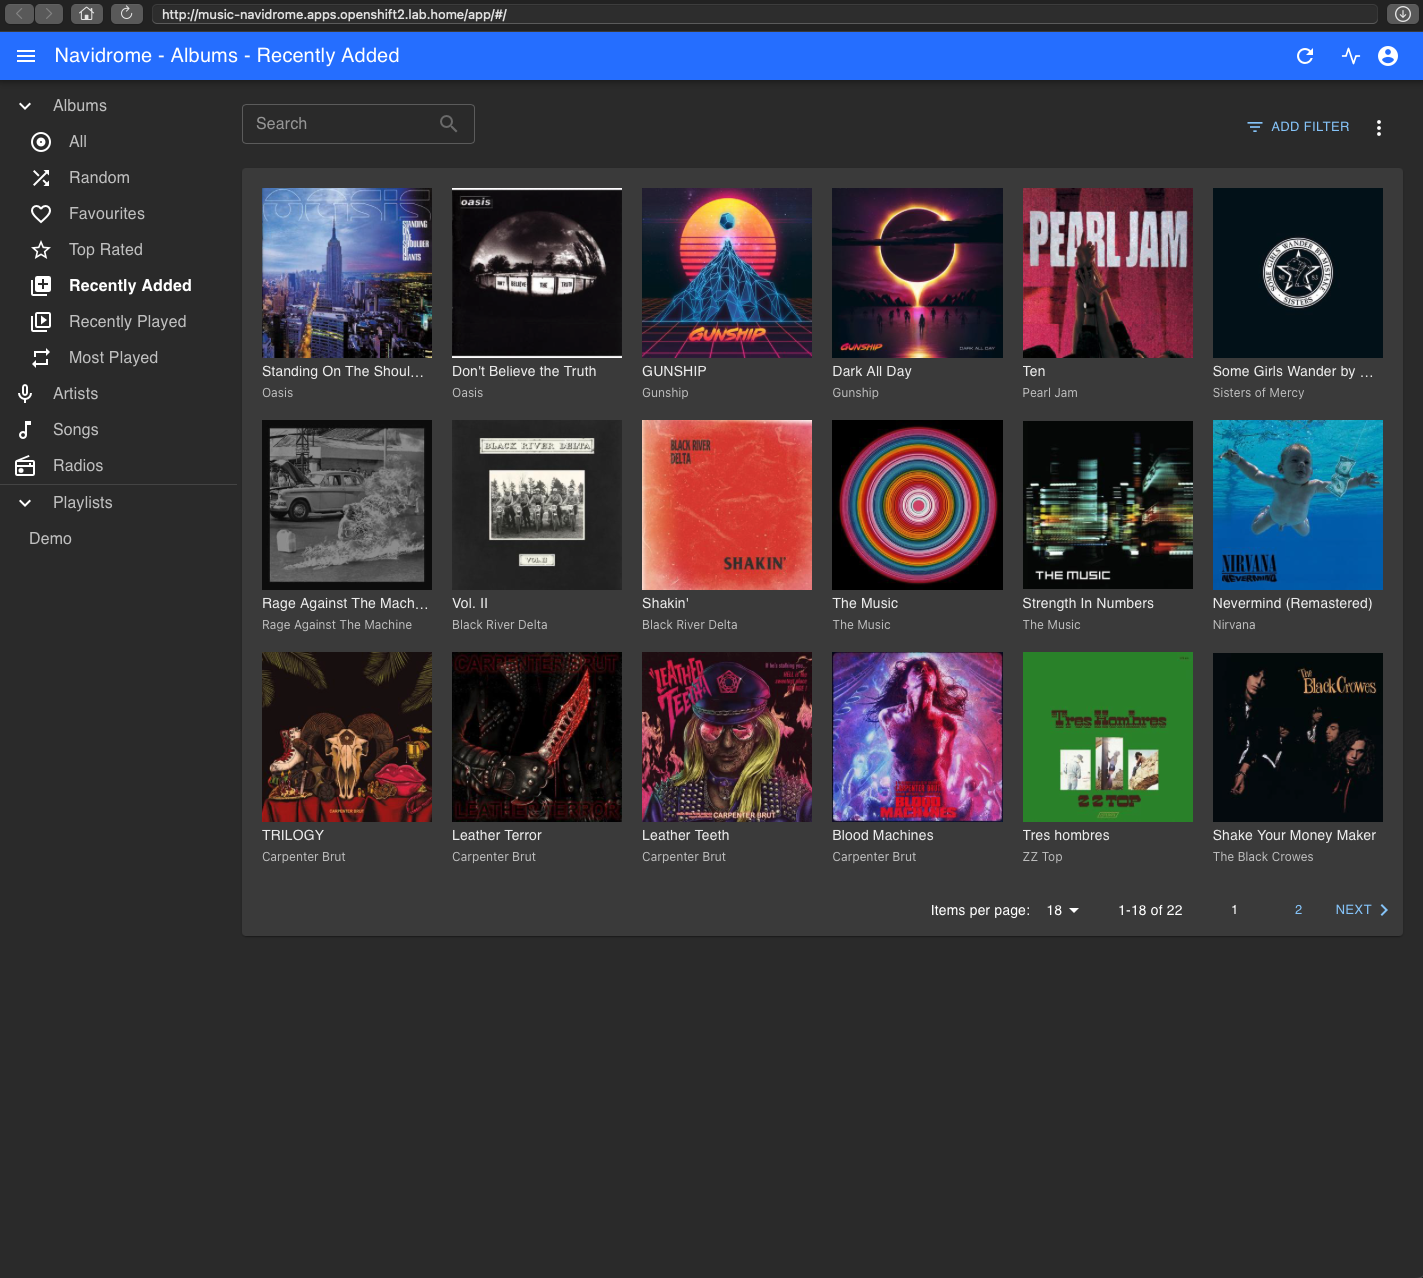The image size is (1423, 1278).
Task: Collapse the Albums section chevron
Action: tap(25, 106)
